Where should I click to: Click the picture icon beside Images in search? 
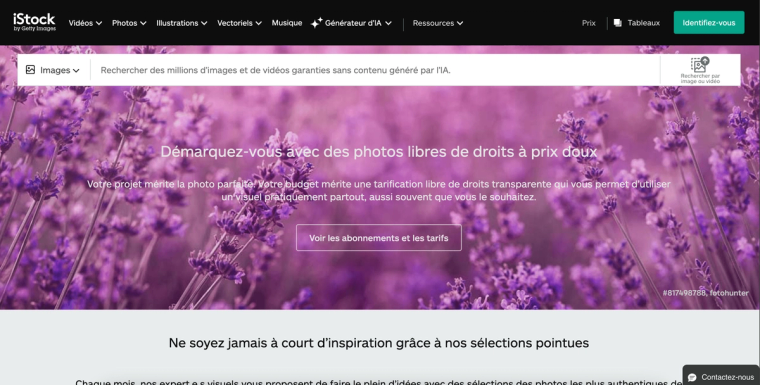click(31, 70)
